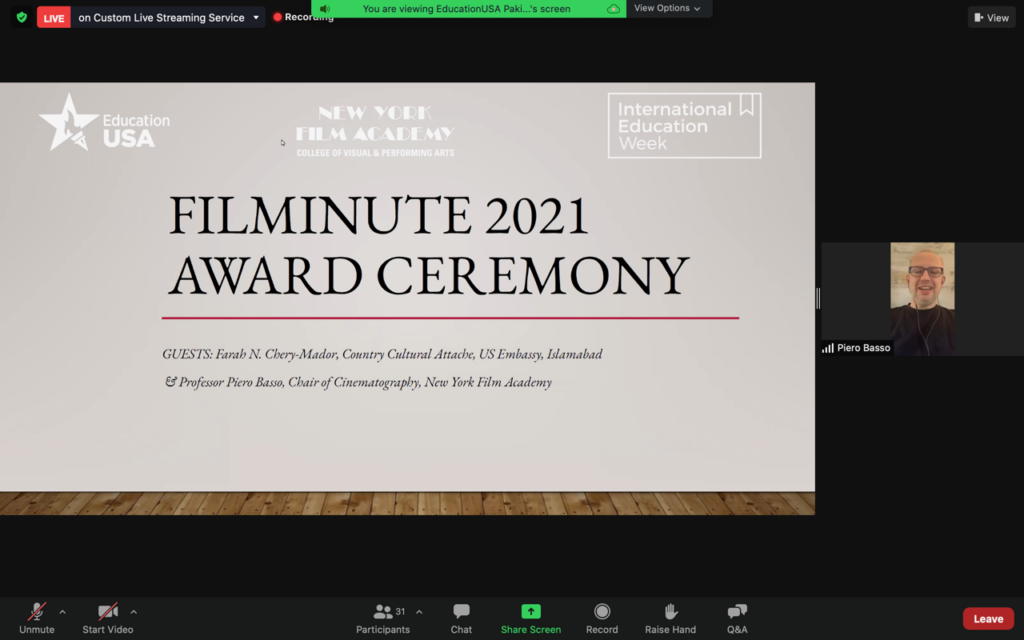Click the red LIVE indicator badge

[54, 18]
